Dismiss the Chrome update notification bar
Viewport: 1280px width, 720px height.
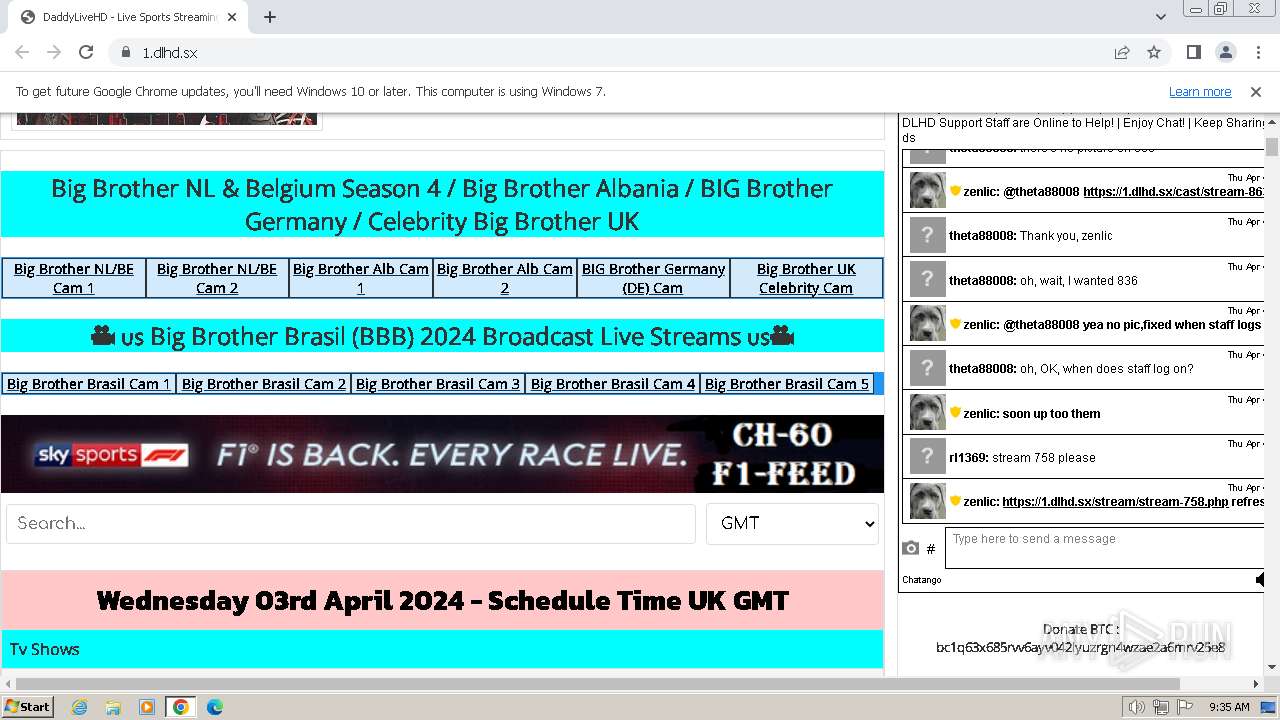pos(1256,92)
